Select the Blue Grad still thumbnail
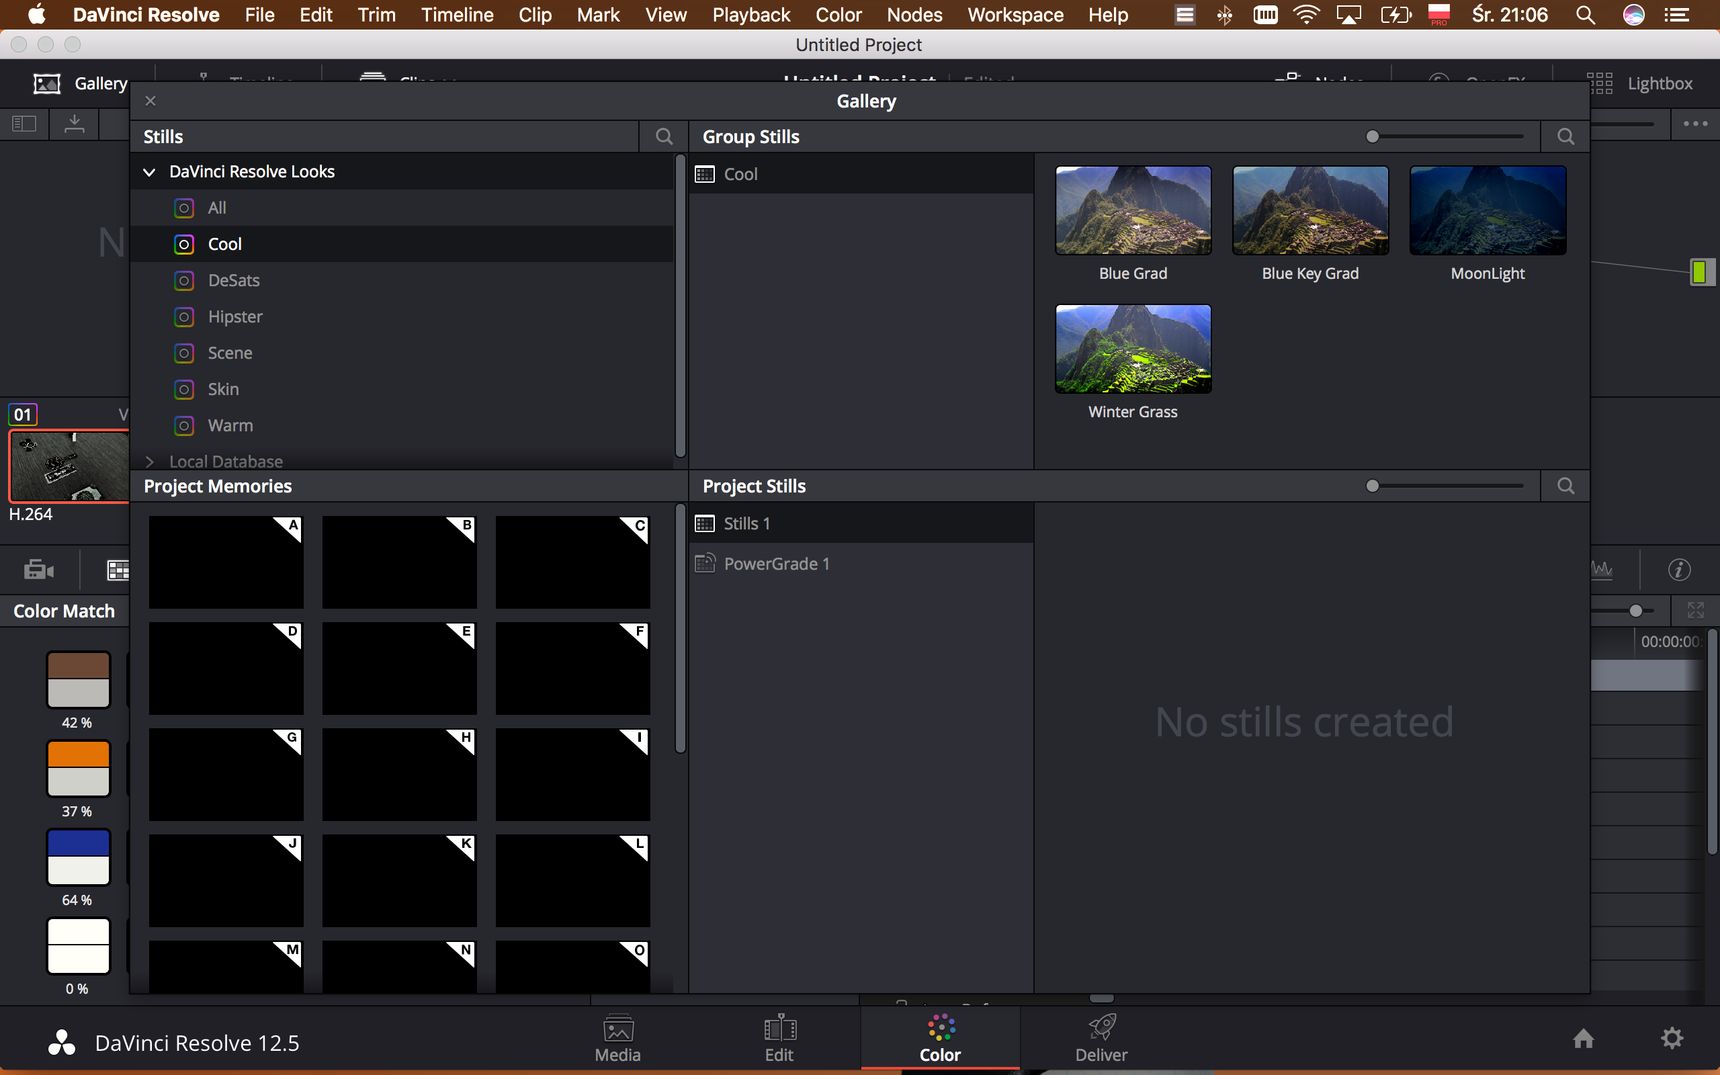1720x1075 pixels. (1133, 210)
